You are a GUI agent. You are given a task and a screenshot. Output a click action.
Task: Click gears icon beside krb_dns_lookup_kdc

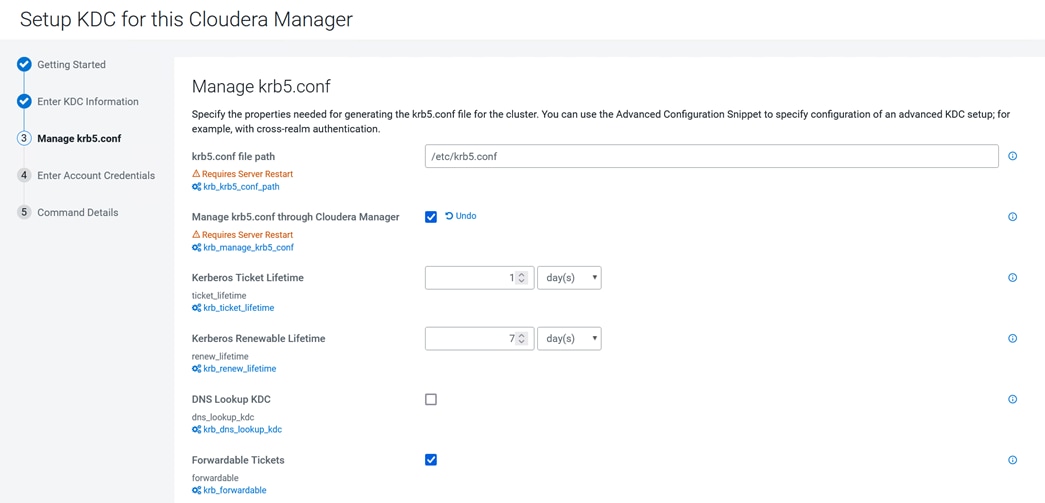point(197,429)
